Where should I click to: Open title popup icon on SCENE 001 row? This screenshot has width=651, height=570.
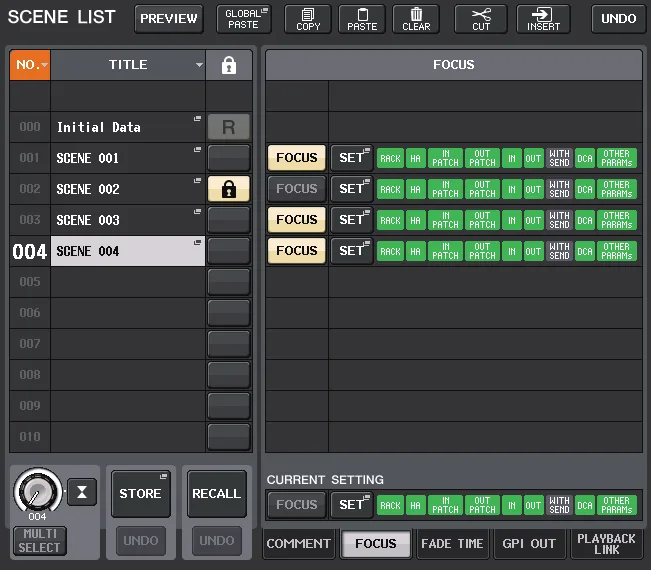click(x=197, y=149)
